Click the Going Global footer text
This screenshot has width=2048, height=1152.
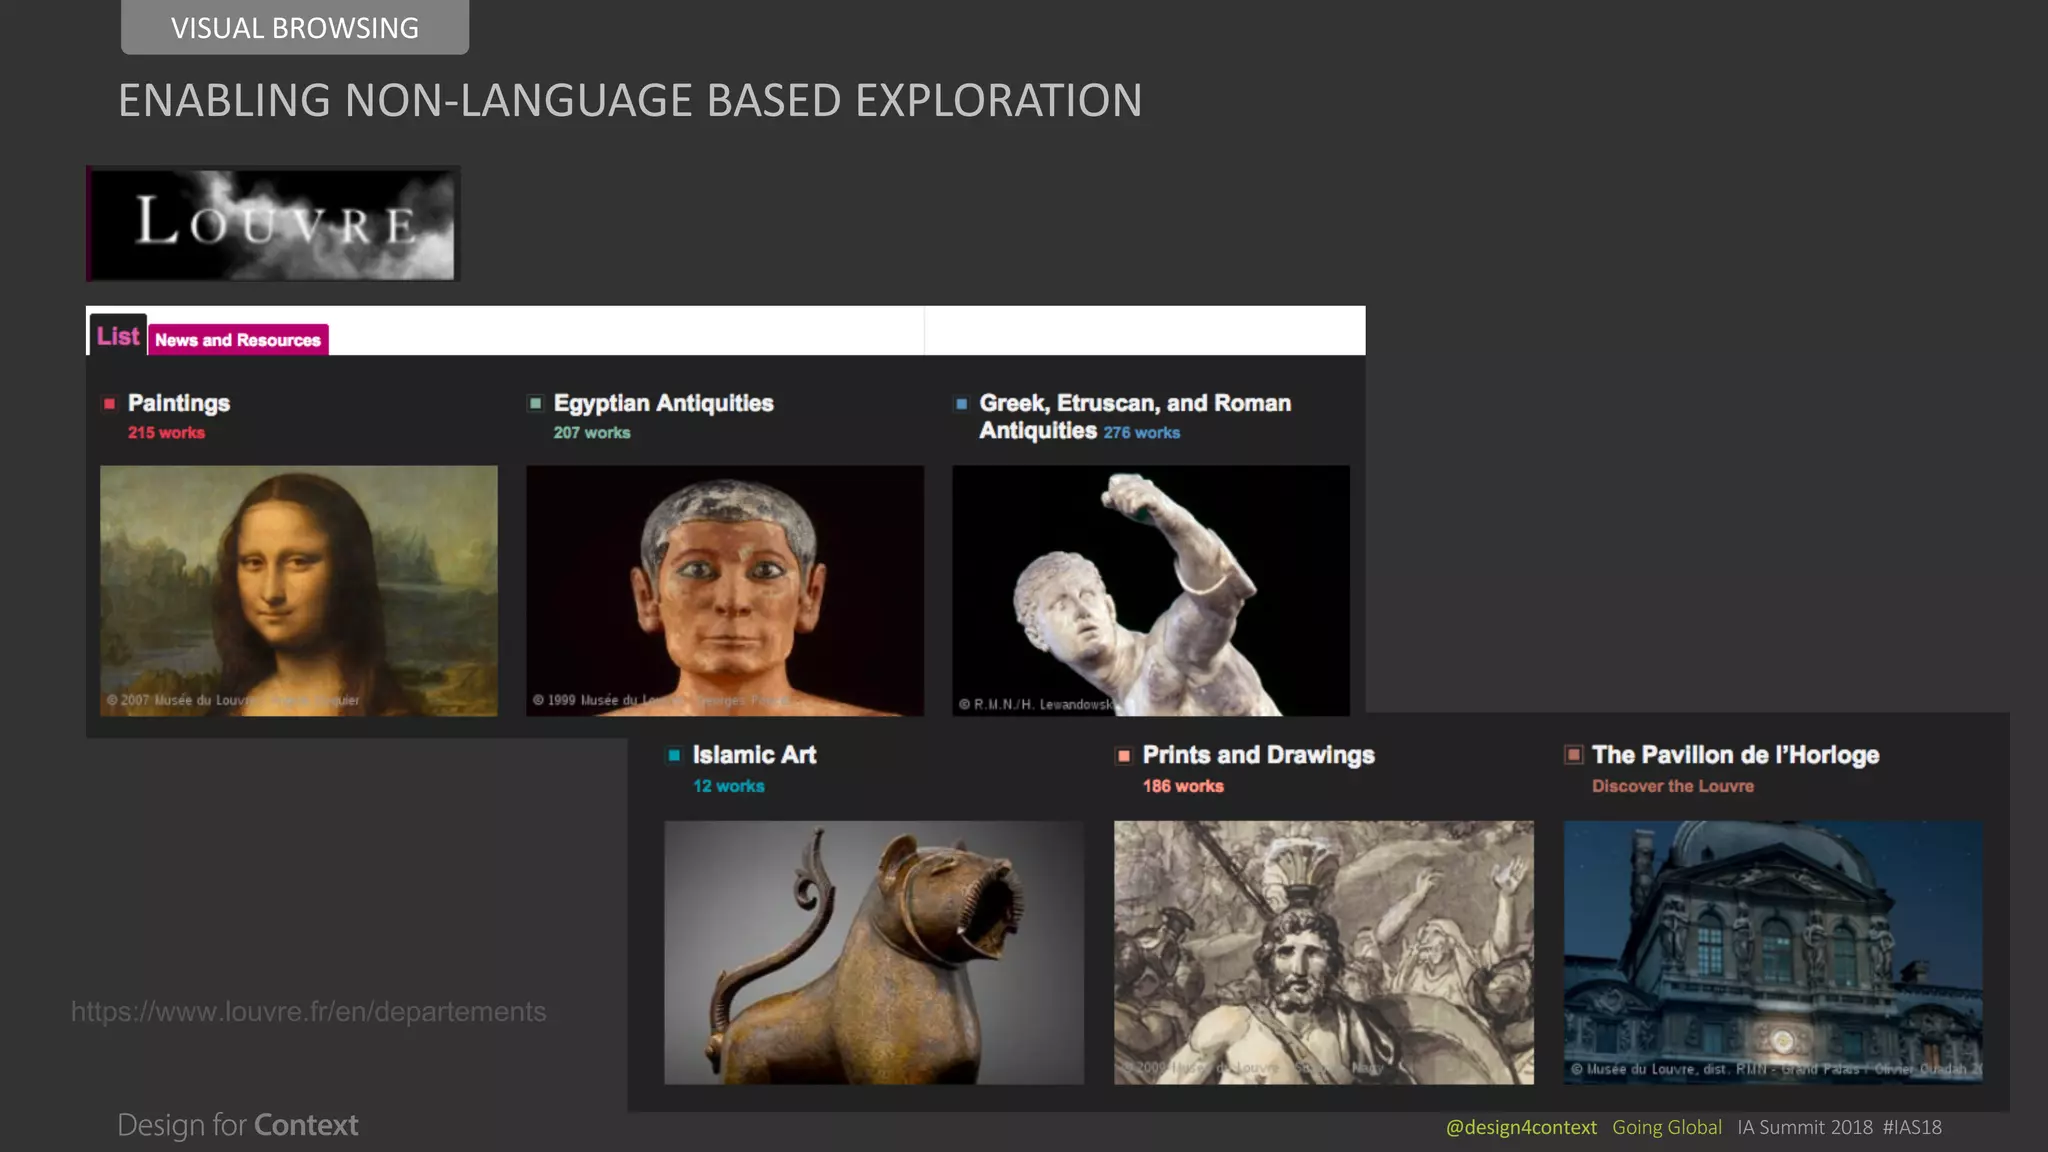coord(1667,1127)
